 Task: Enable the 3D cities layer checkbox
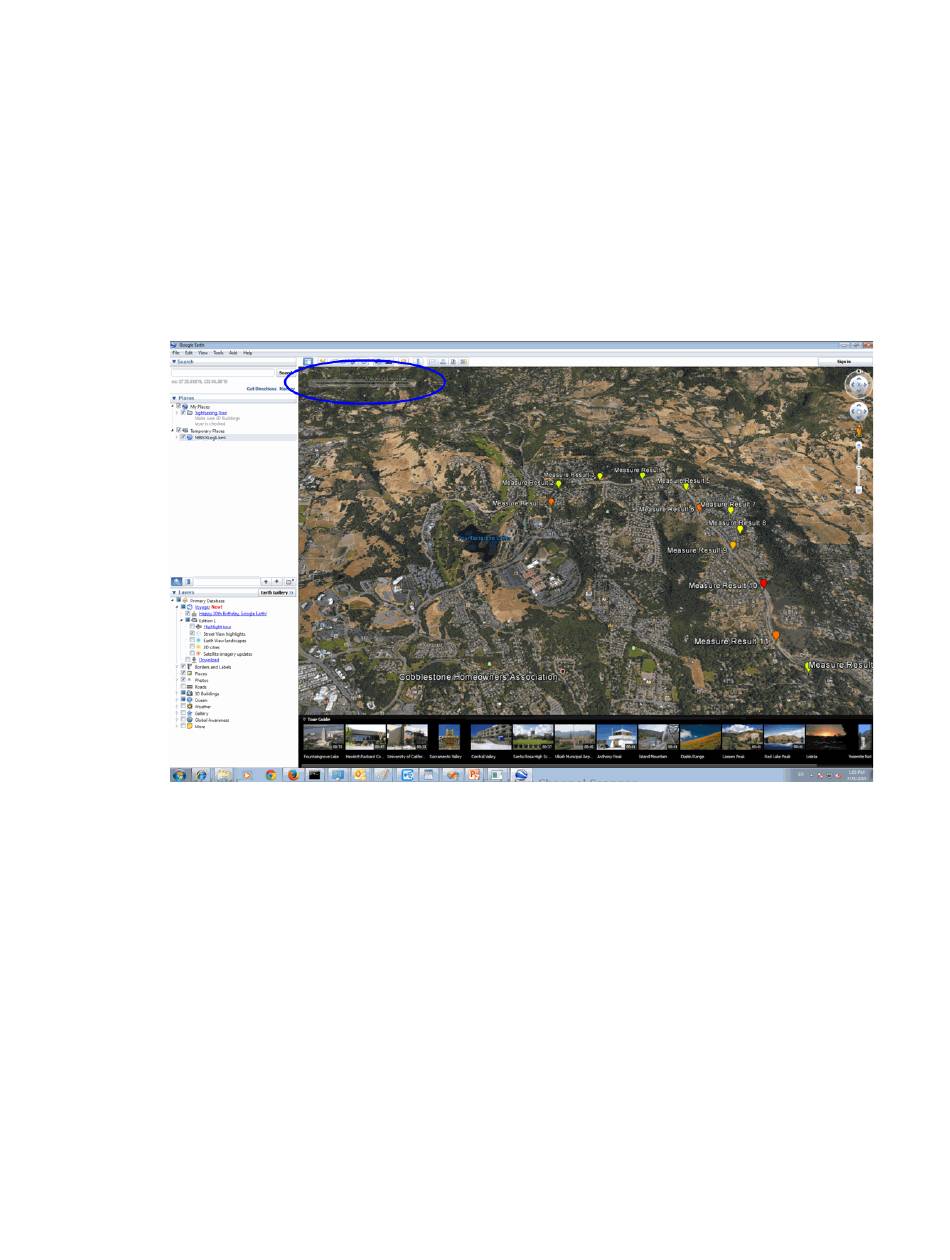tap(192, 647)
